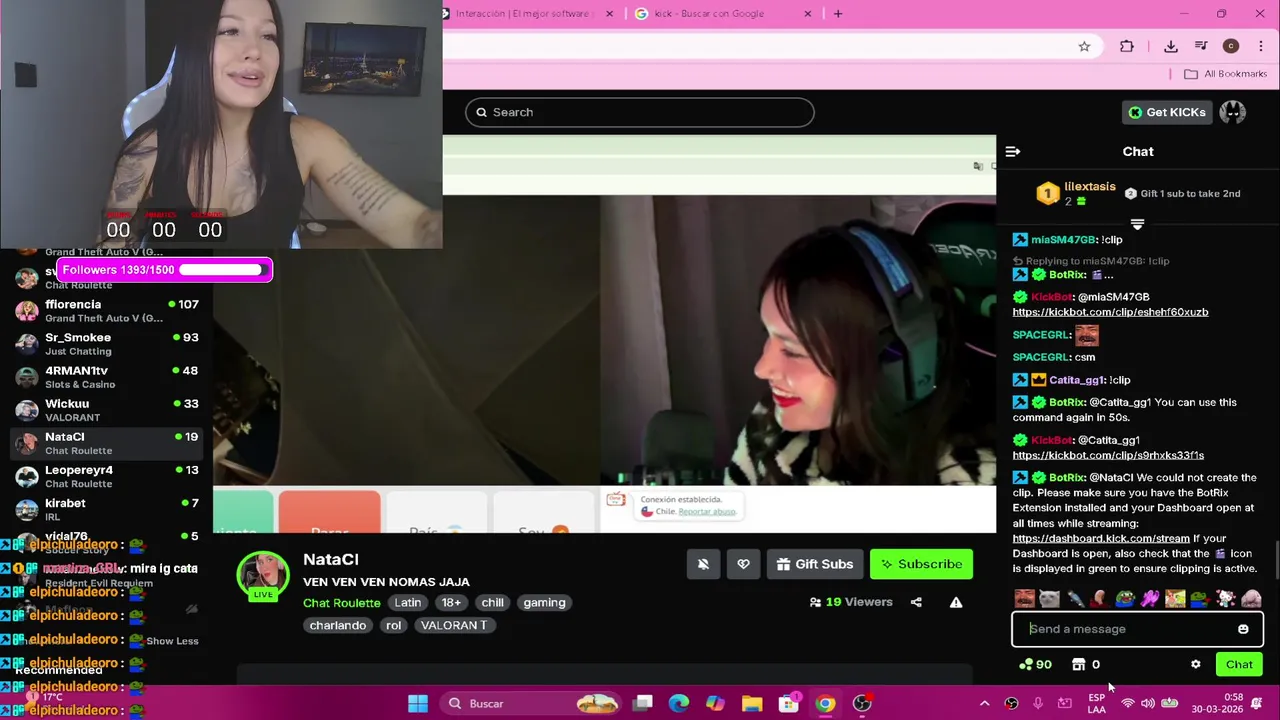Click the Gift Subs button
Viewport: 1280px width, 720px height.
pyautogui.click(x=814, y=564)
